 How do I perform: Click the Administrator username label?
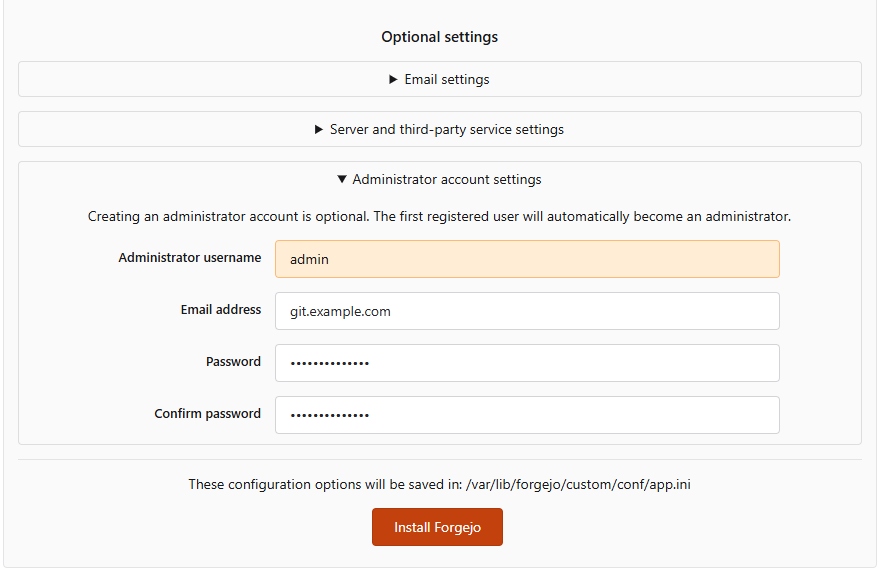[190, 257]
